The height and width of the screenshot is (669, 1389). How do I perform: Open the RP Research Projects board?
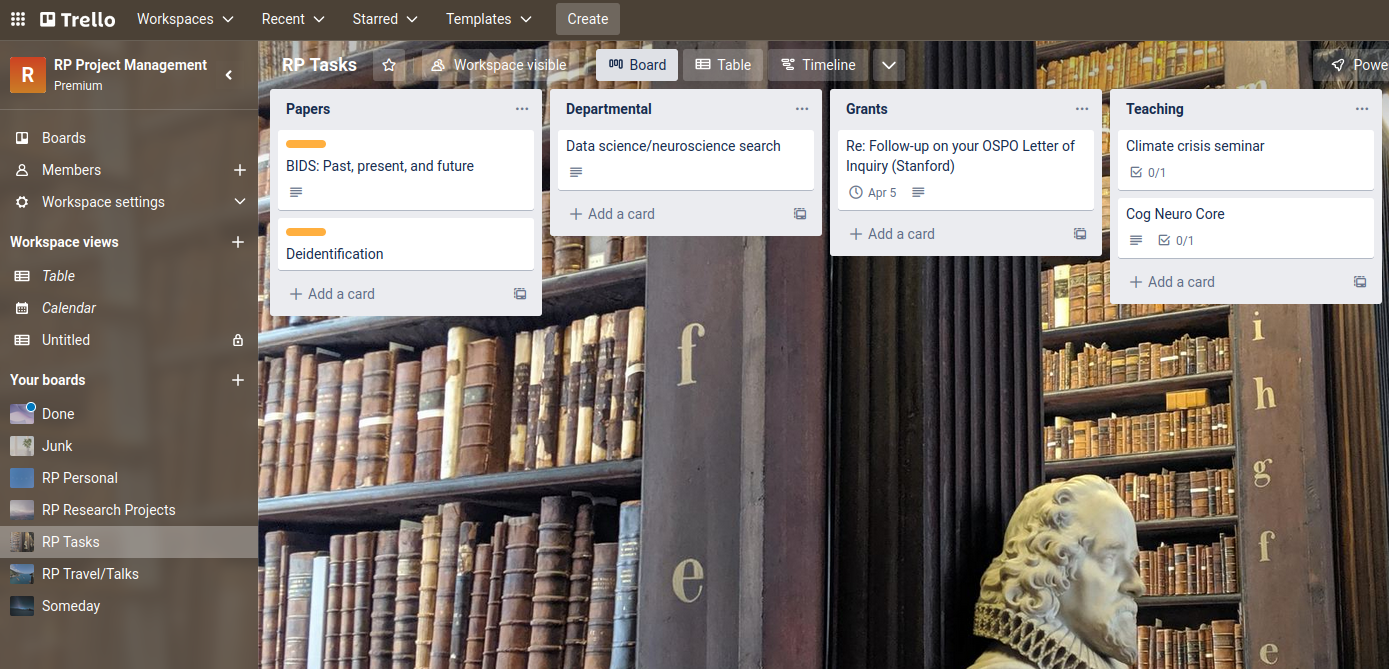point(108,510)
